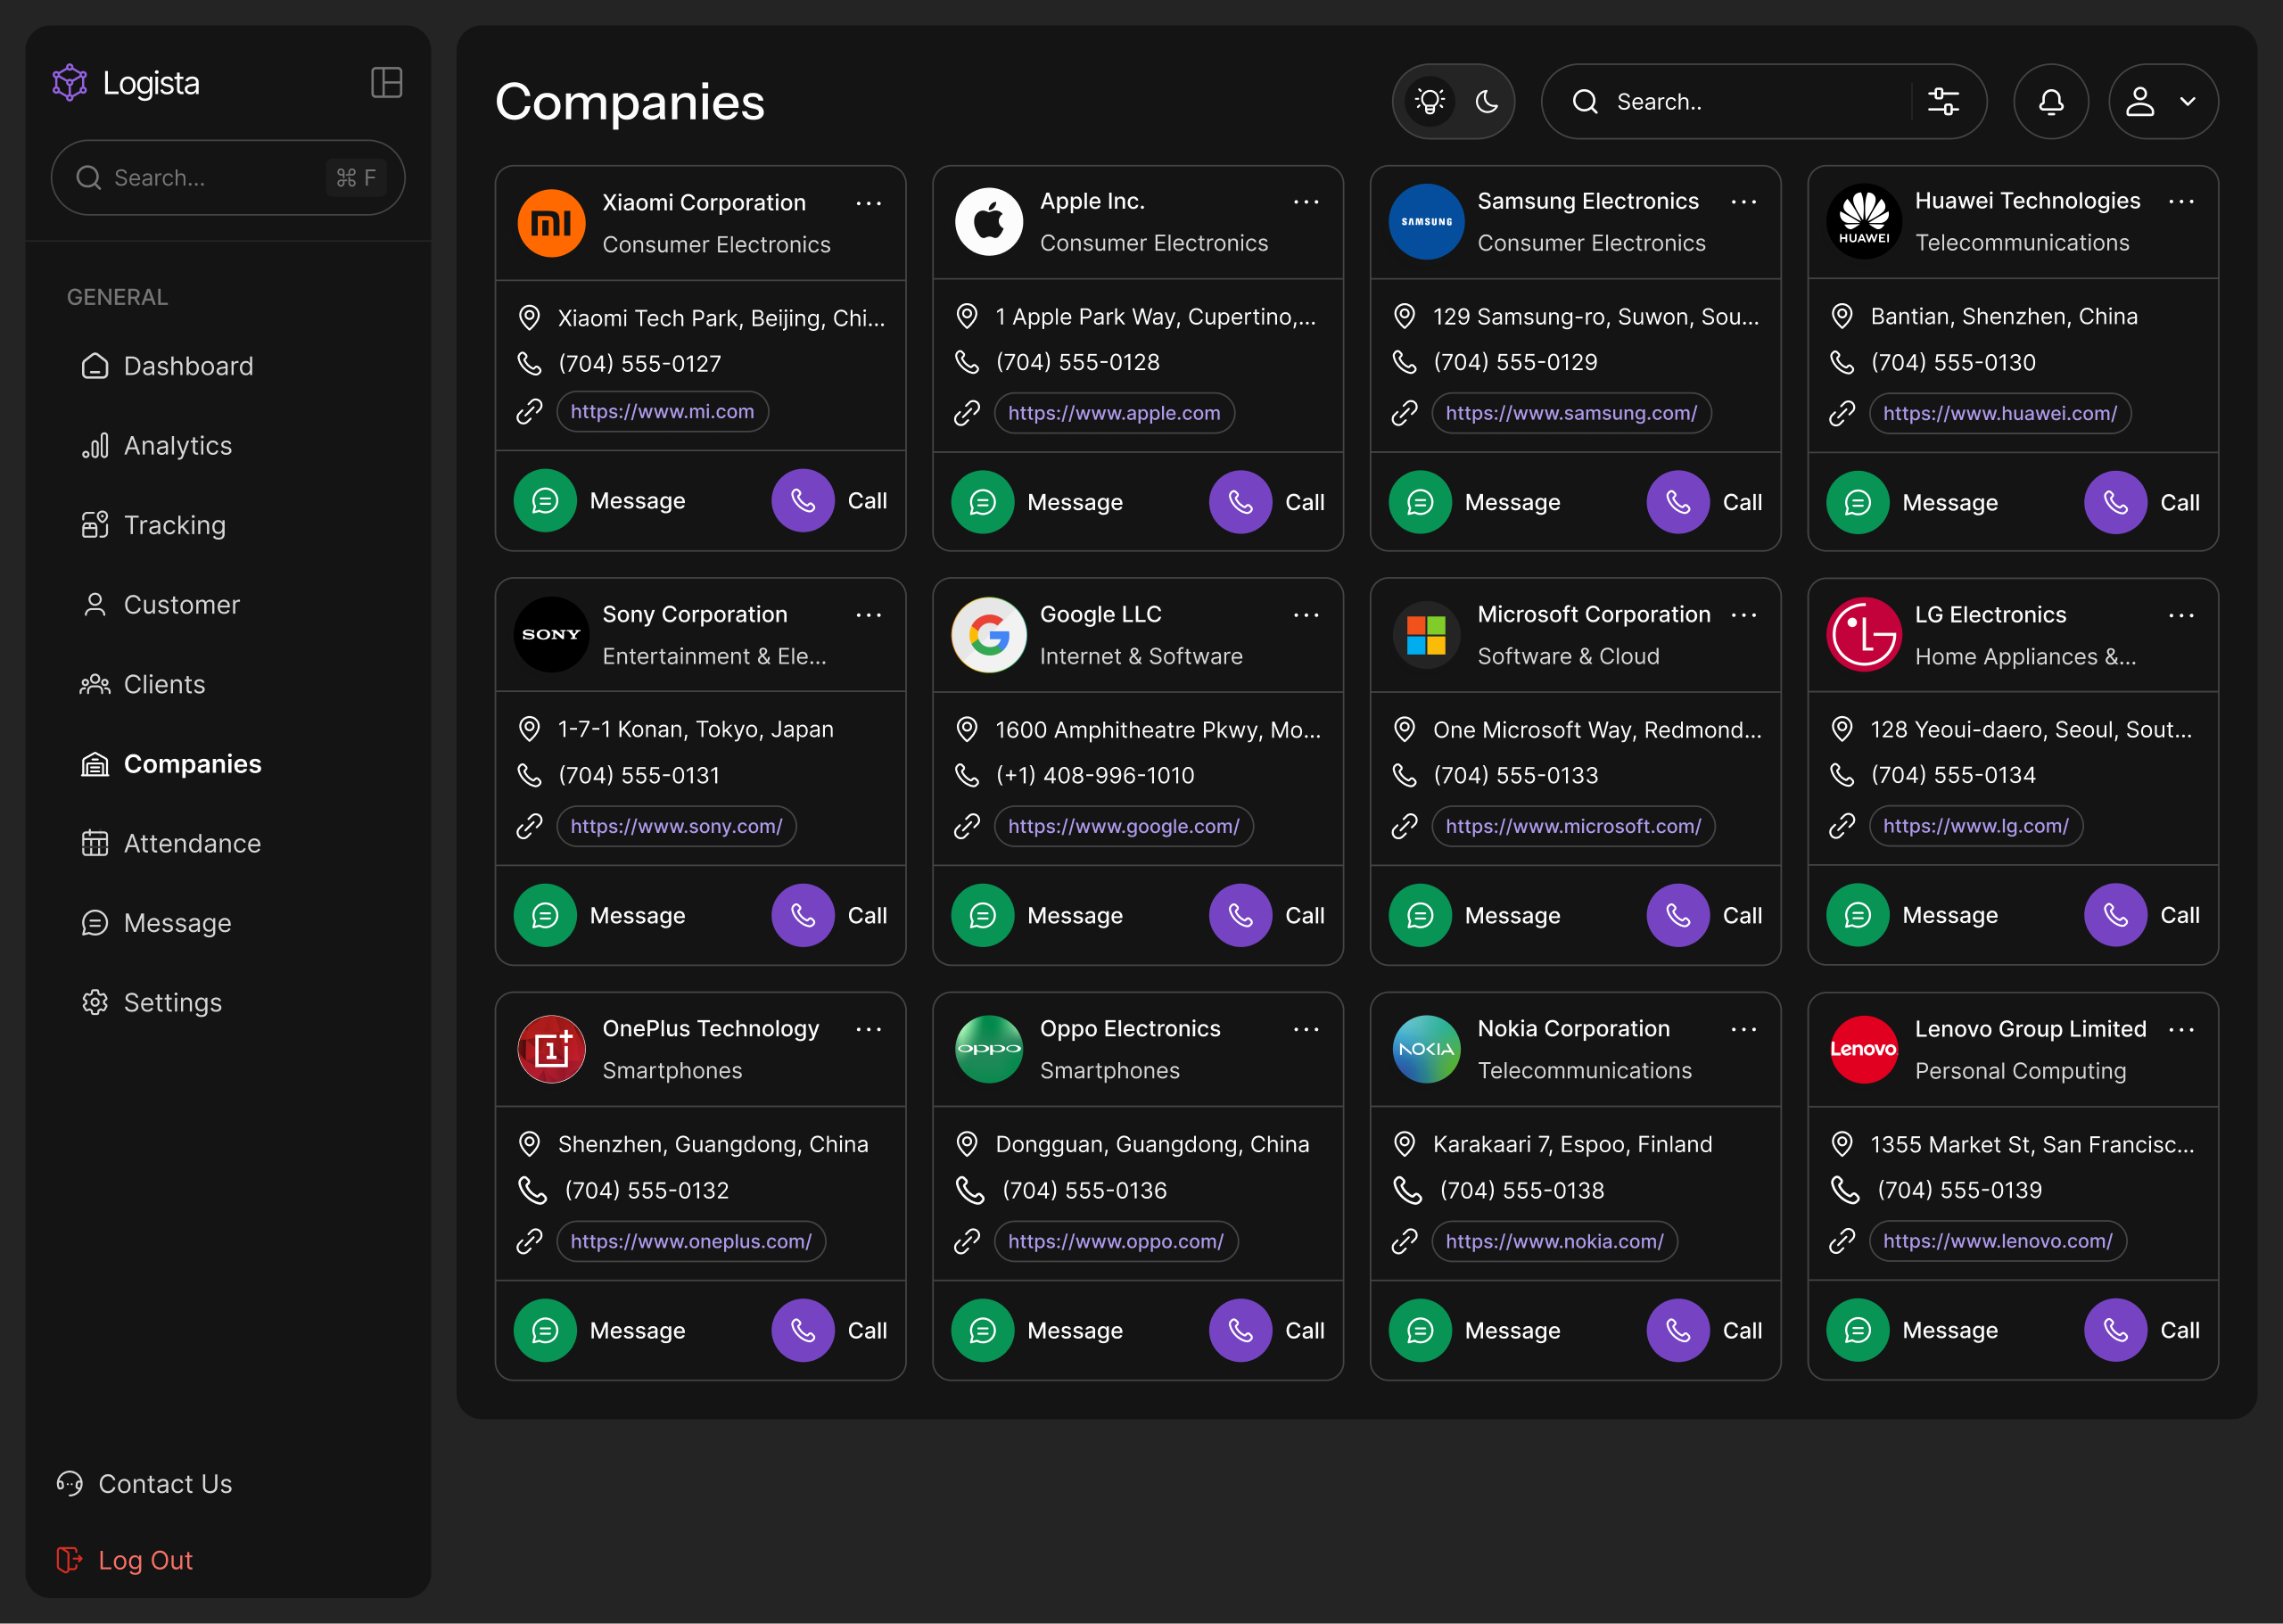Click Log Out
Viewport: 2283px width, 1624px height.
(x=124, y=1560)
